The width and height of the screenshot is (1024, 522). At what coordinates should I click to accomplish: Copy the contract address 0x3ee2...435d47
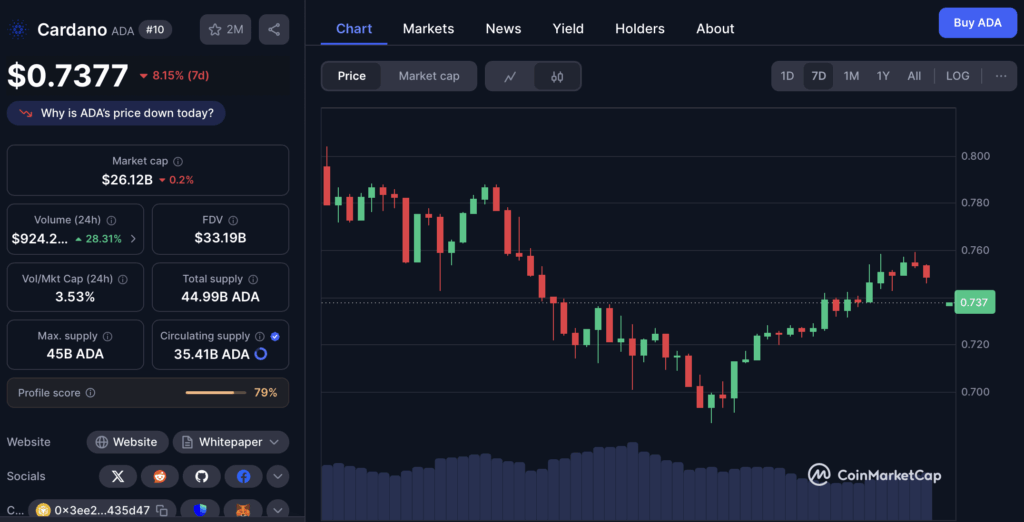162,510
